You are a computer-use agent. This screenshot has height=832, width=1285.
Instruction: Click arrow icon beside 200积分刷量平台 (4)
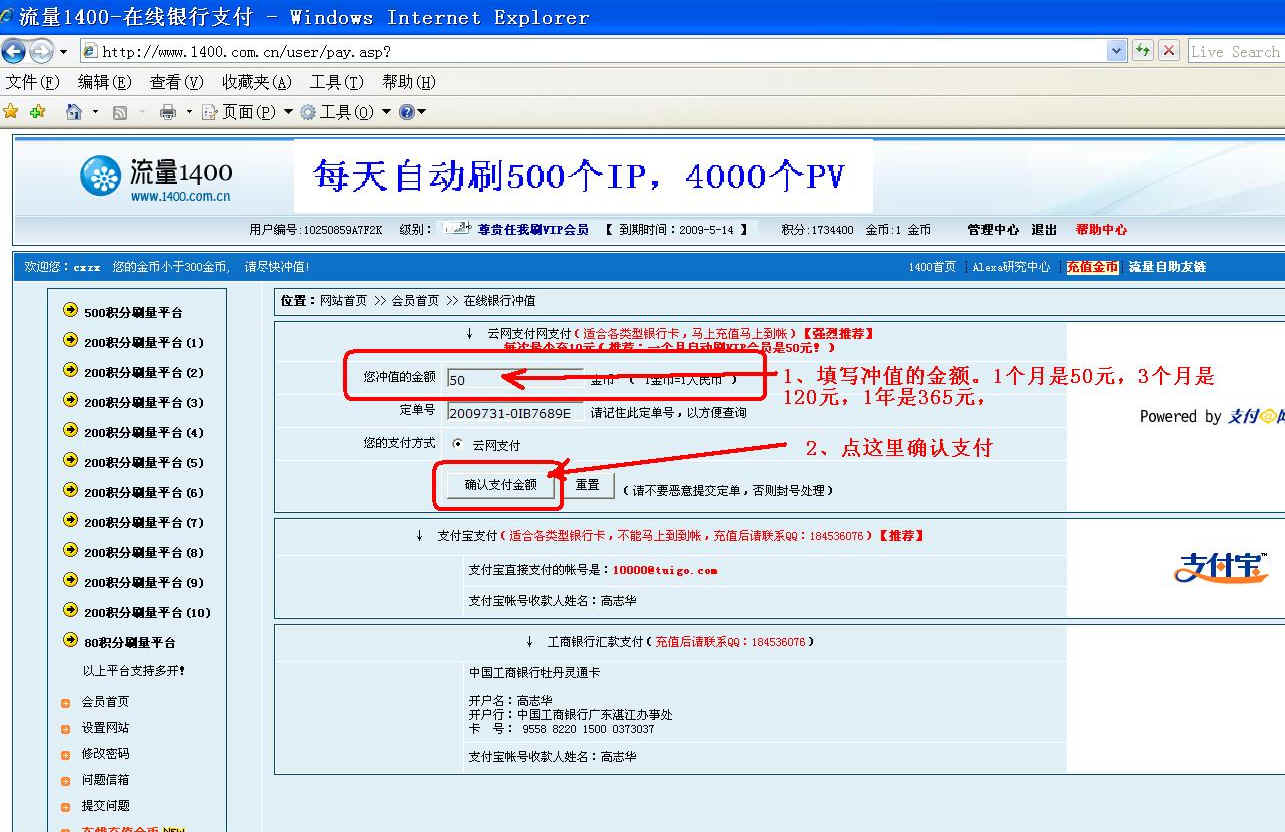[70, 430]
